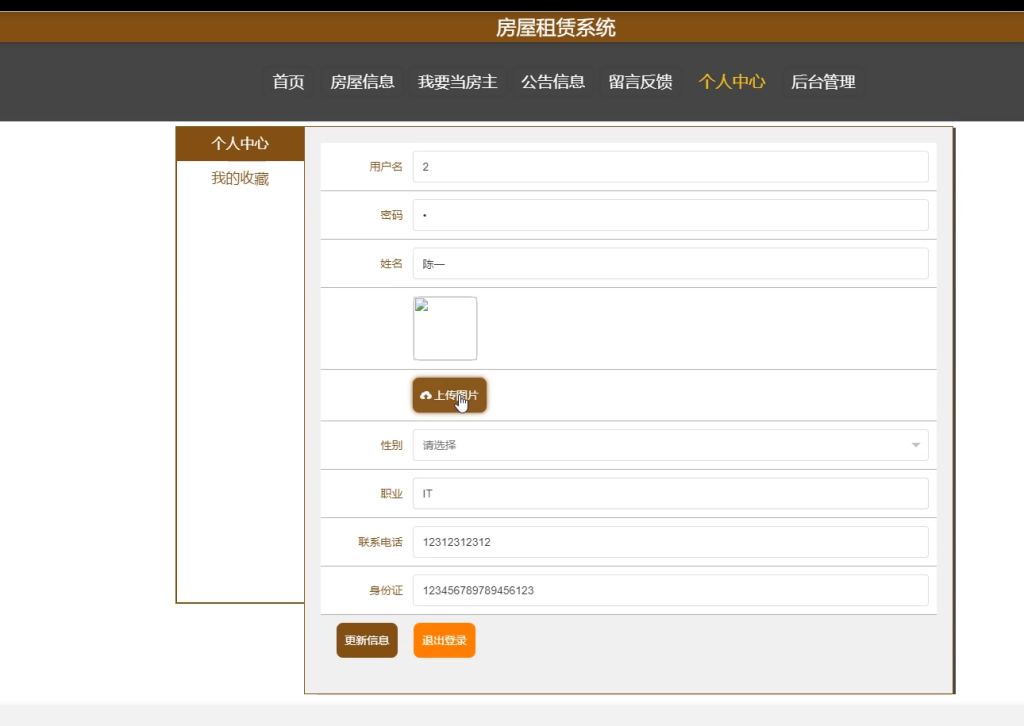Open 我的收藏 in the sidebar

(x=238, y=178)
